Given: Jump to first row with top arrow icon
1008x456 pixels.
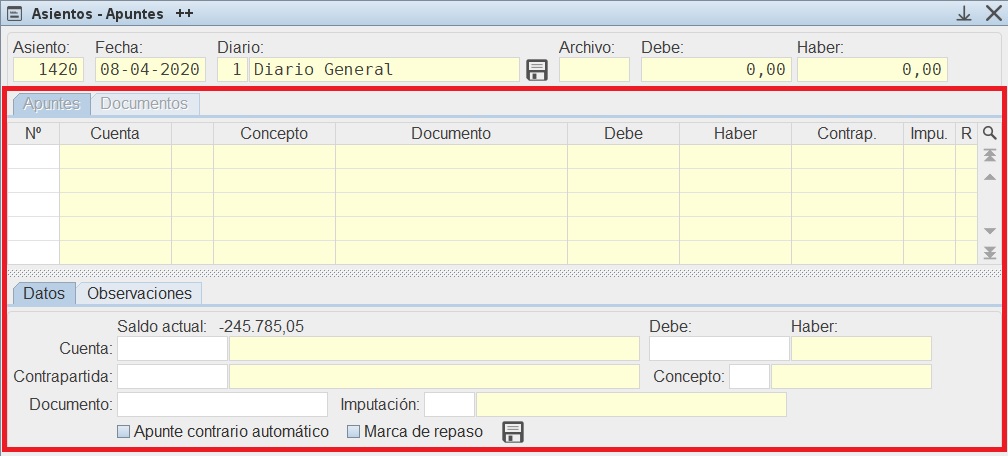Looking at the screenshot, I should click(x=989, y=156).
